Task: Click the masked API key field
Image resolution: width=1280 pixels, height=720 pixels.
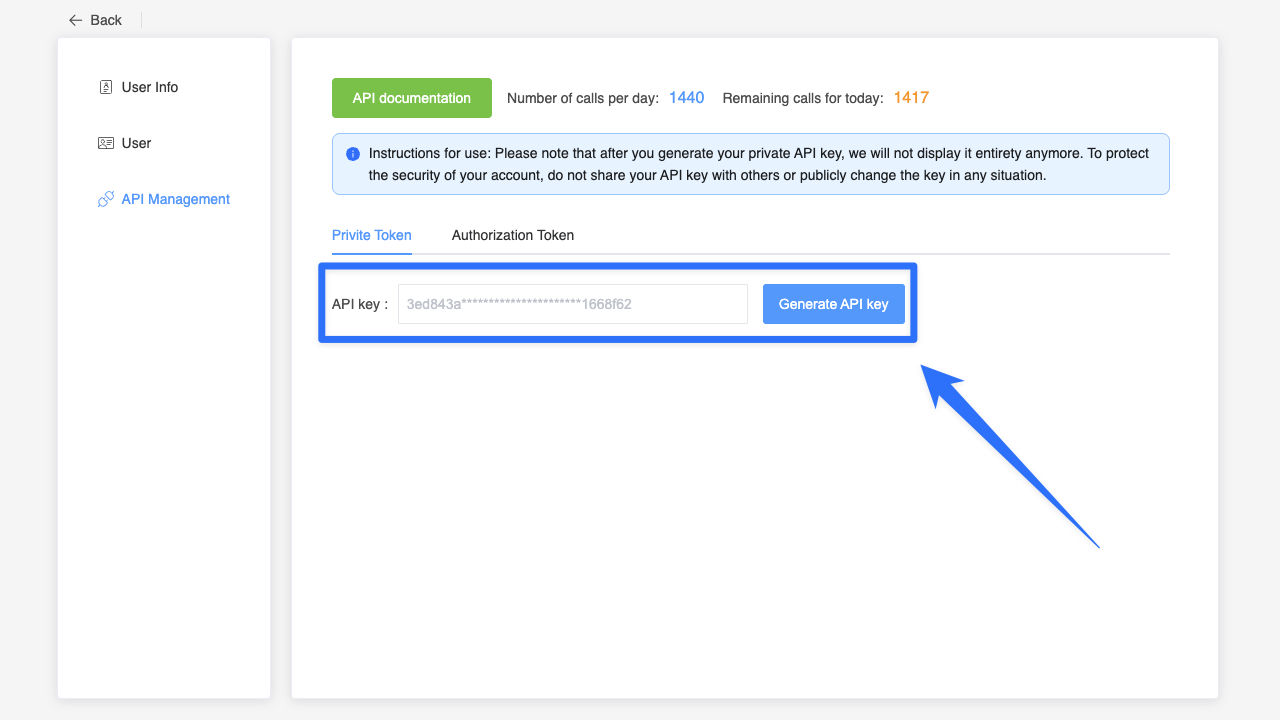Action: [572, 304]
